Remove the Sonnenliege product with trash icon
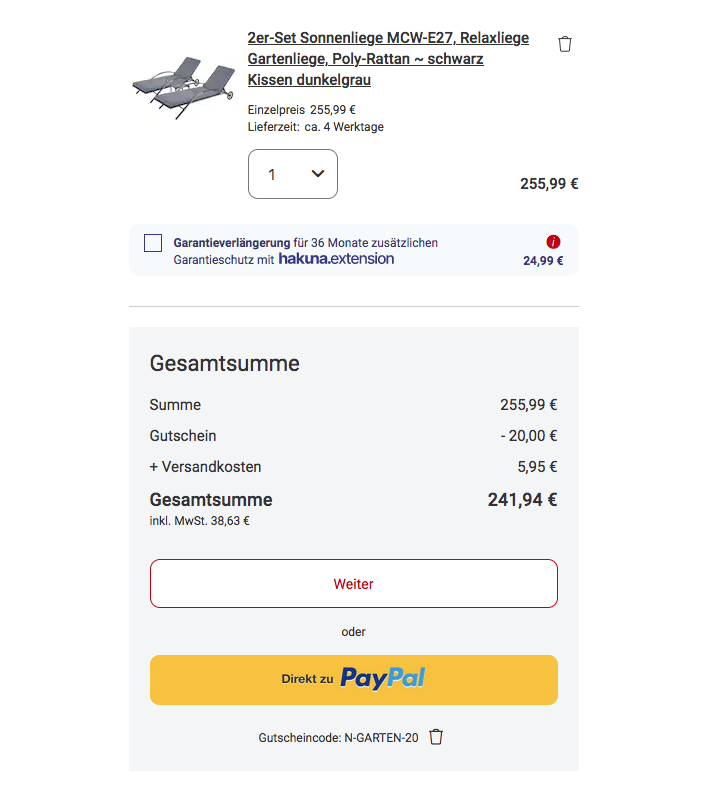The image size is (711, 785). pyautogui.click(x=565, y=44)
